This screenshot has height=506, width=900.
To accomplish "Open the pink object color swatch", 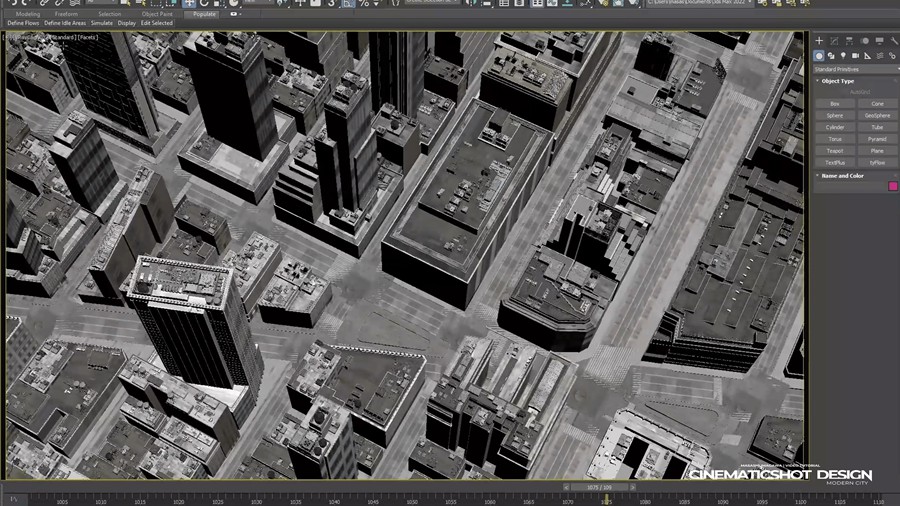I will pyautogui.click(x=893, y=186).
